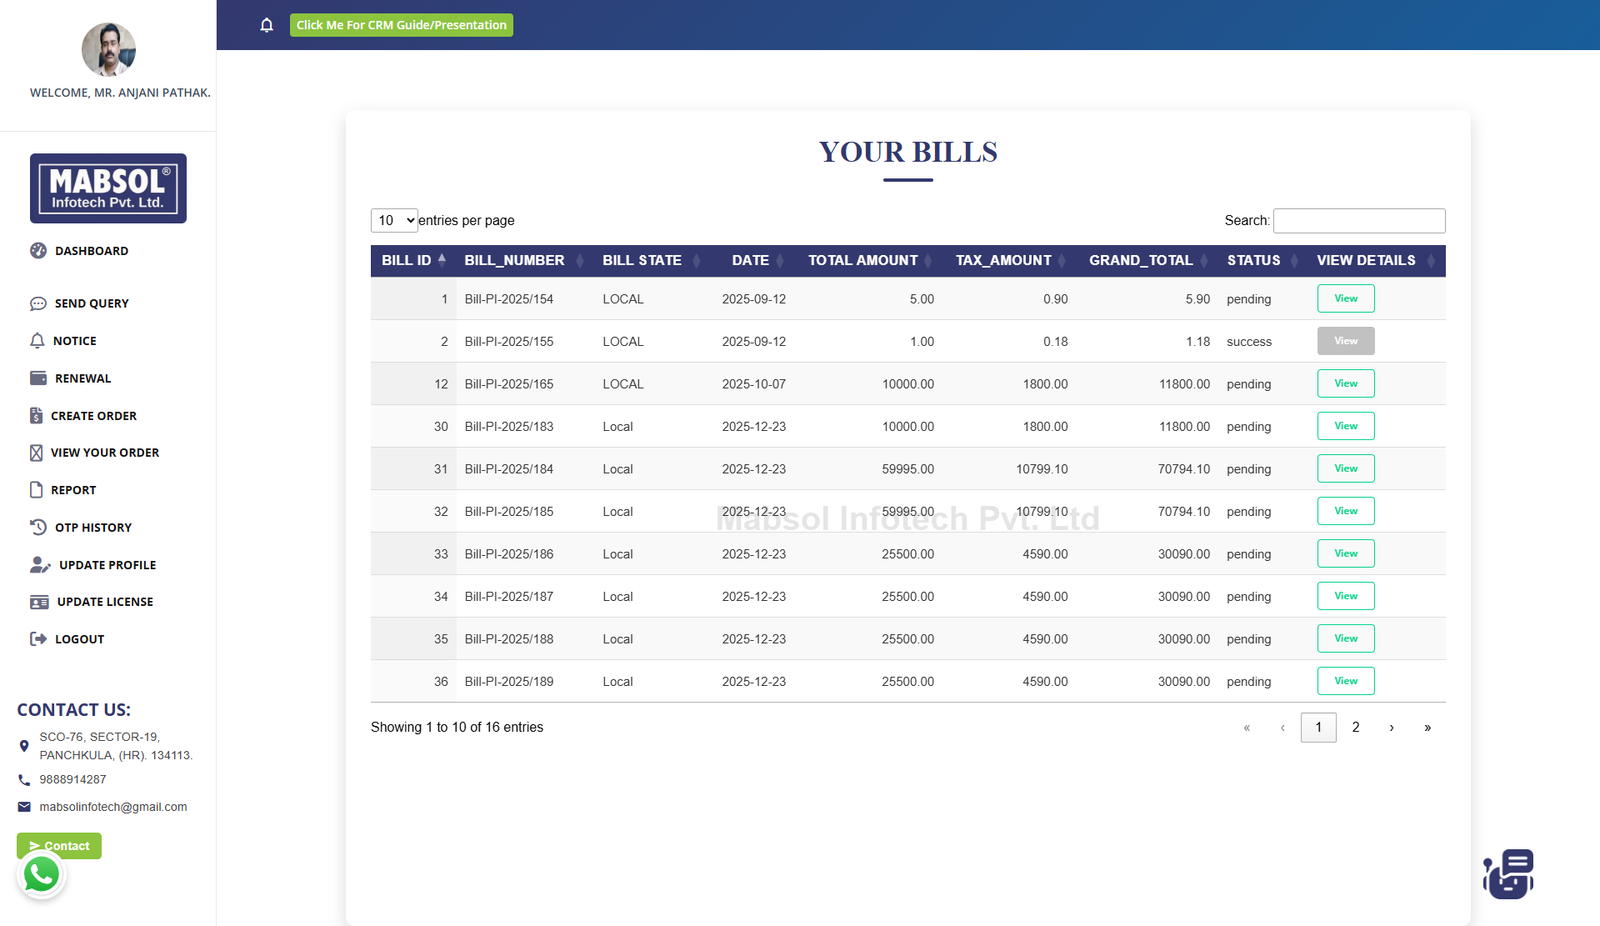1600x926 pixels.
Task: Open the CRM Guide/Presentation button
Action: point(401,25)
